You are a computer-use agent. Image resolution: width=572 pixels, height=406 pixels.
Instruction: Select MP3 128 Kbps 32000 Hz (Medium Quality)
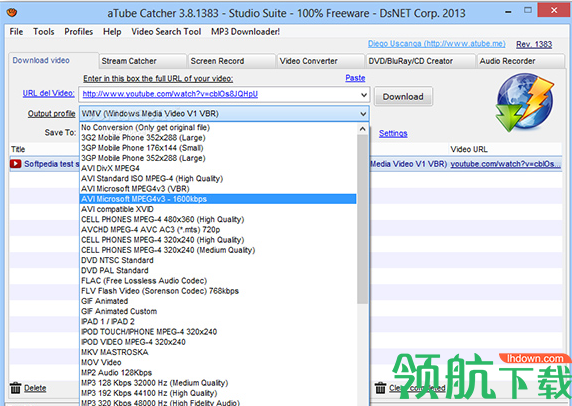coord(218,383)
